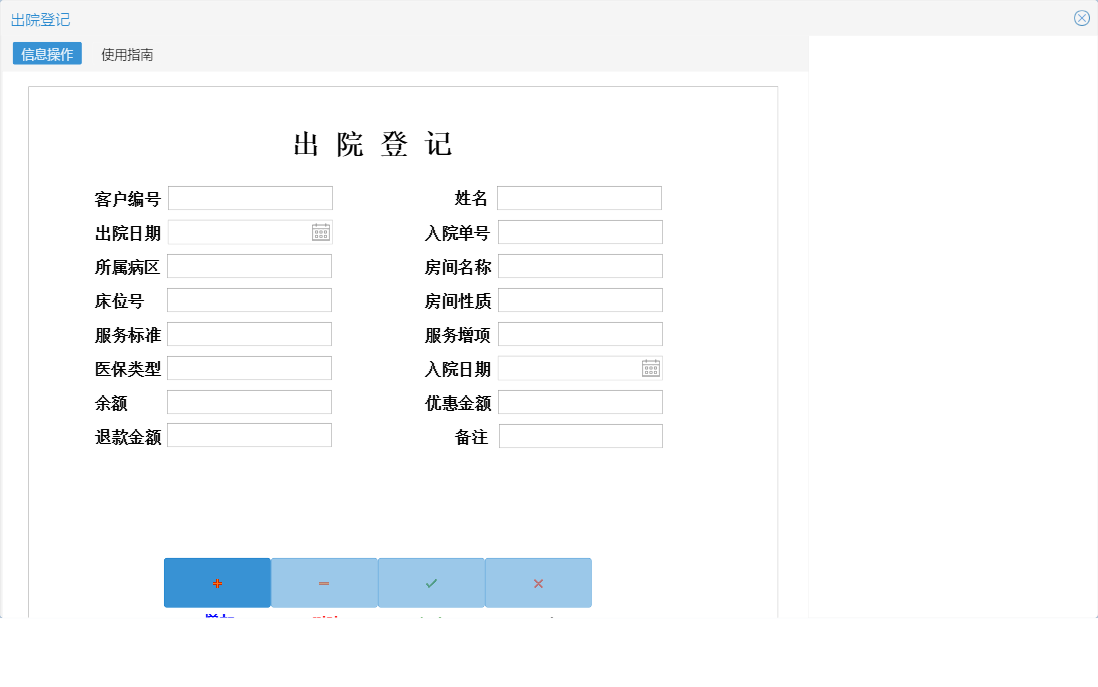The height and width of the screenshot is (687, 1098).
Task: Click the 服务标准 input field
Action: coord(250,333)
